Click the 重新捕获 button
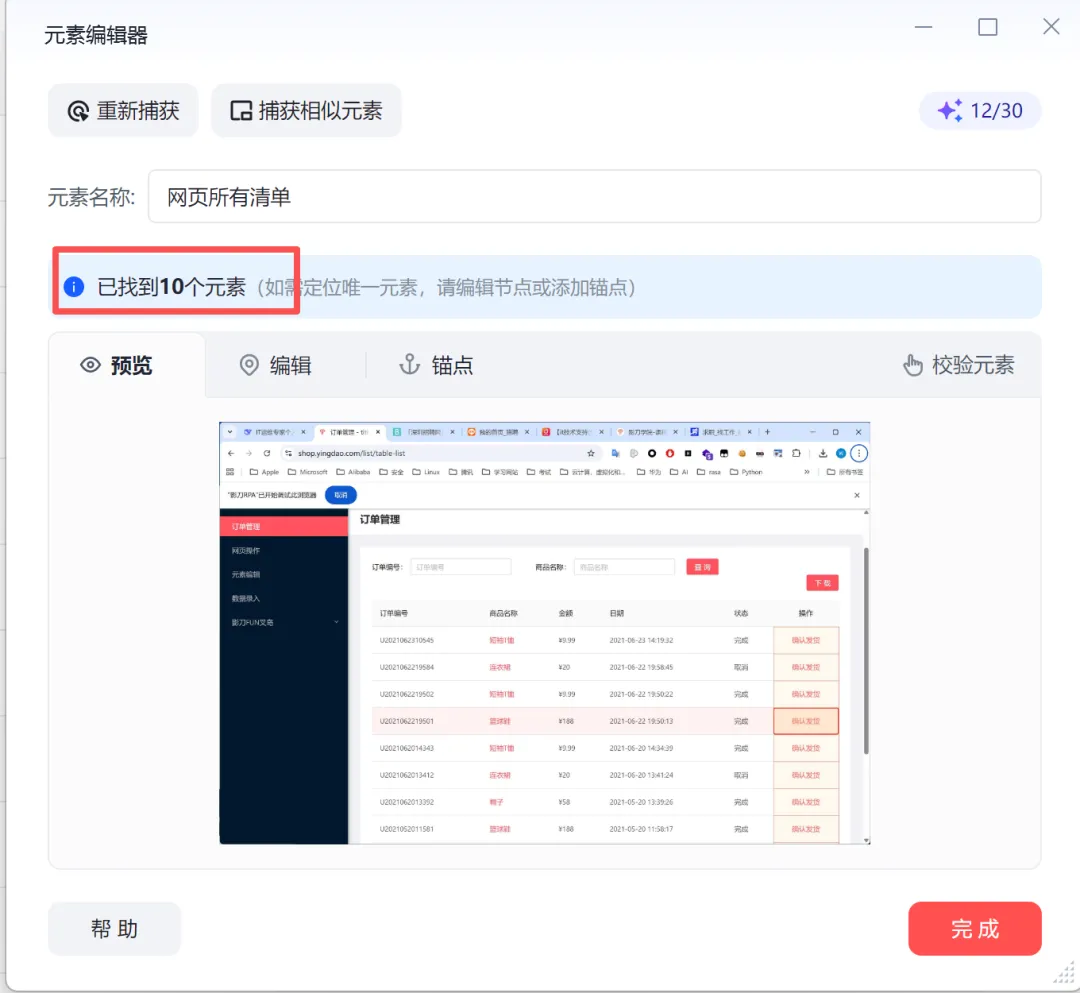The height and width of the screenshot is (993, 1080). [x=123, y=111]
